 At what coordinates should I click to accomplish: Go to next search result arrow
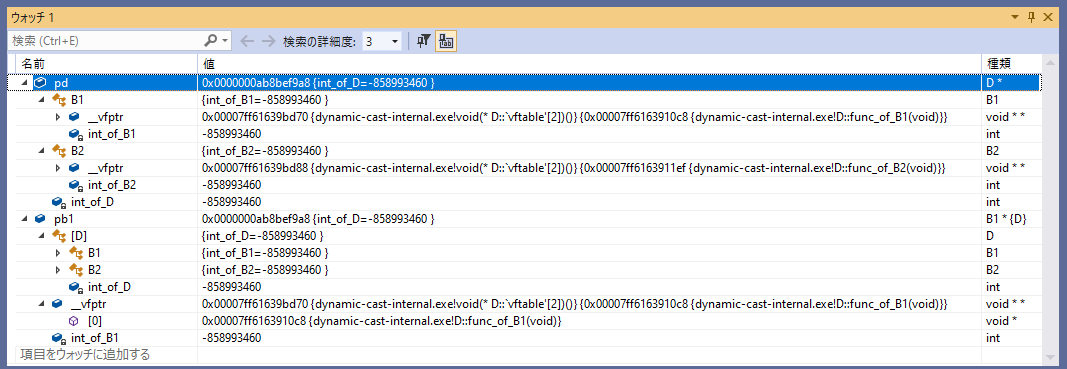pos(269,41)
